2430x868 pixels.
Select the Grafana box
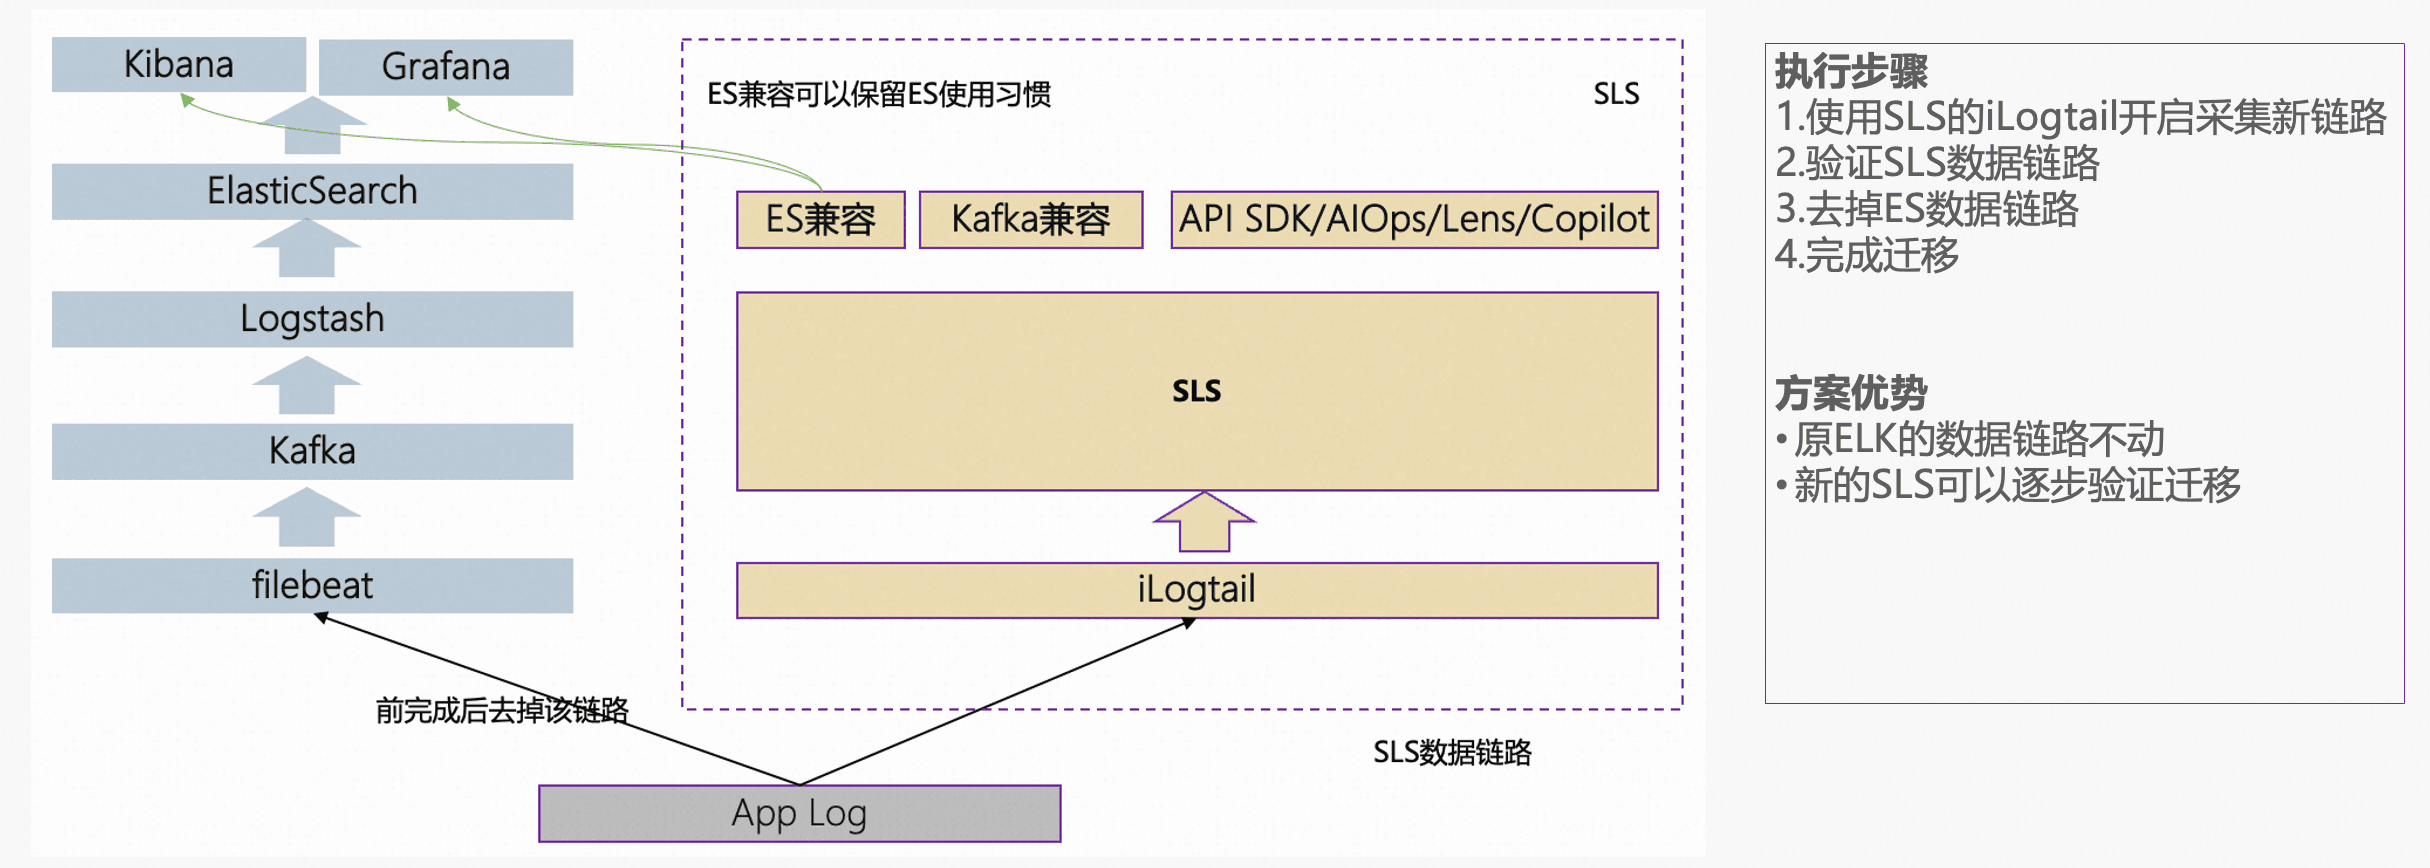[445, 67]
